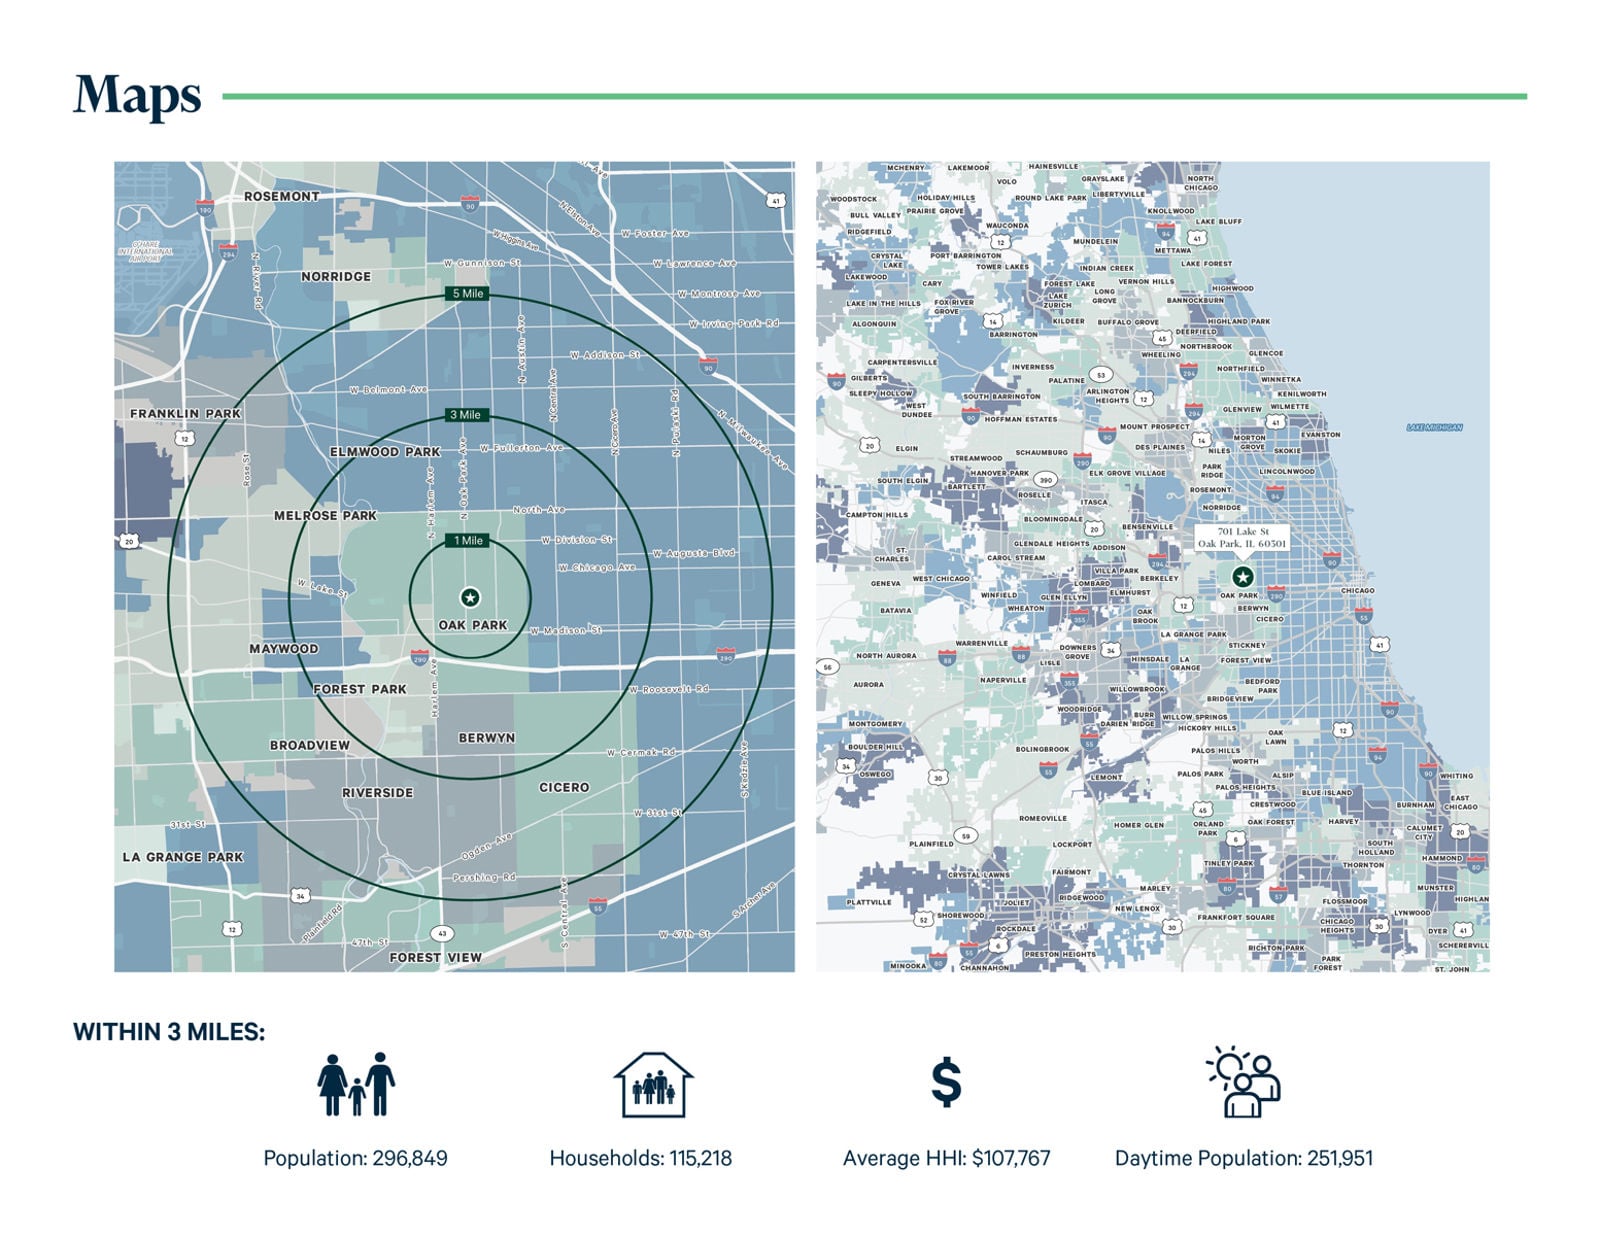Select the 5 Mile radius label
The height and width of the screenshot is (1236, 1600).
[x=467, y=293]
